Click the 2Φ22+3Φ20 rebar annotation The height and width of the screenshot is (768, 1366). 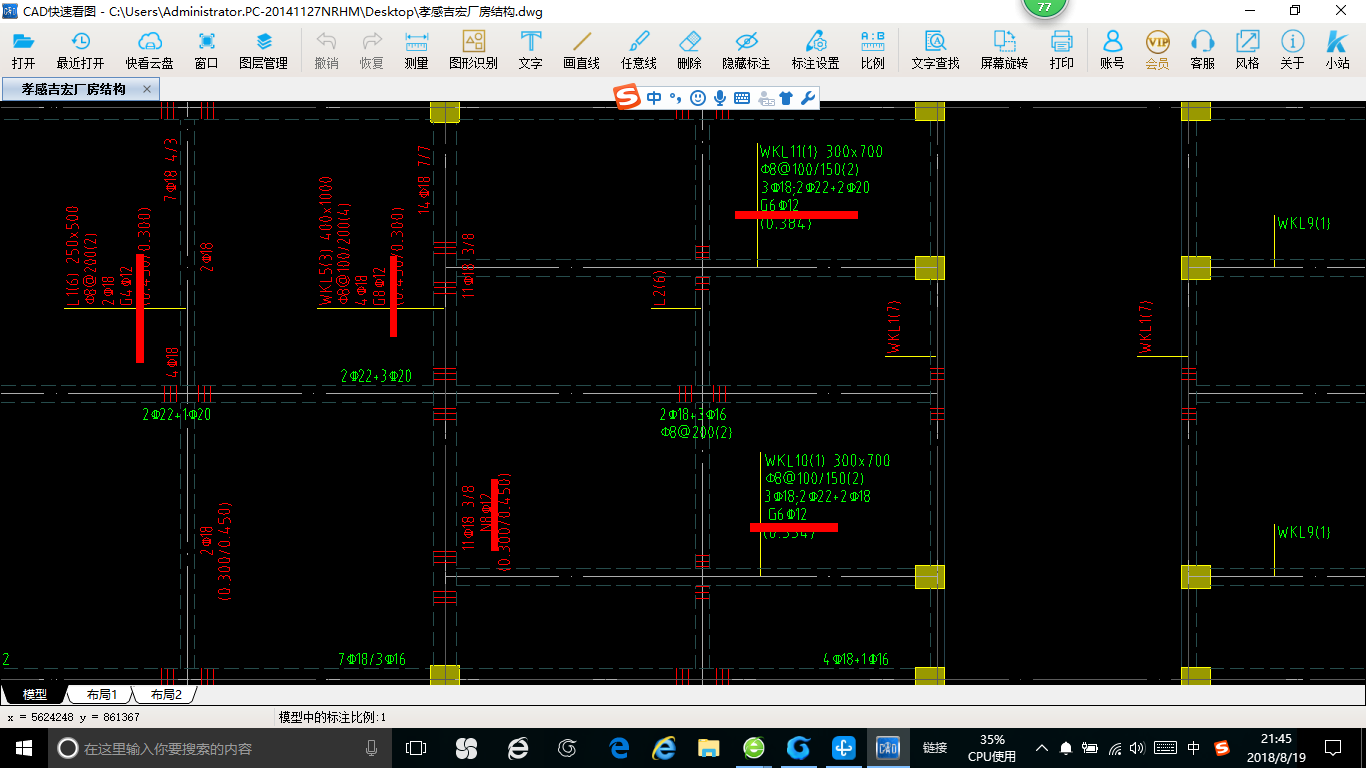click(376, 376)
